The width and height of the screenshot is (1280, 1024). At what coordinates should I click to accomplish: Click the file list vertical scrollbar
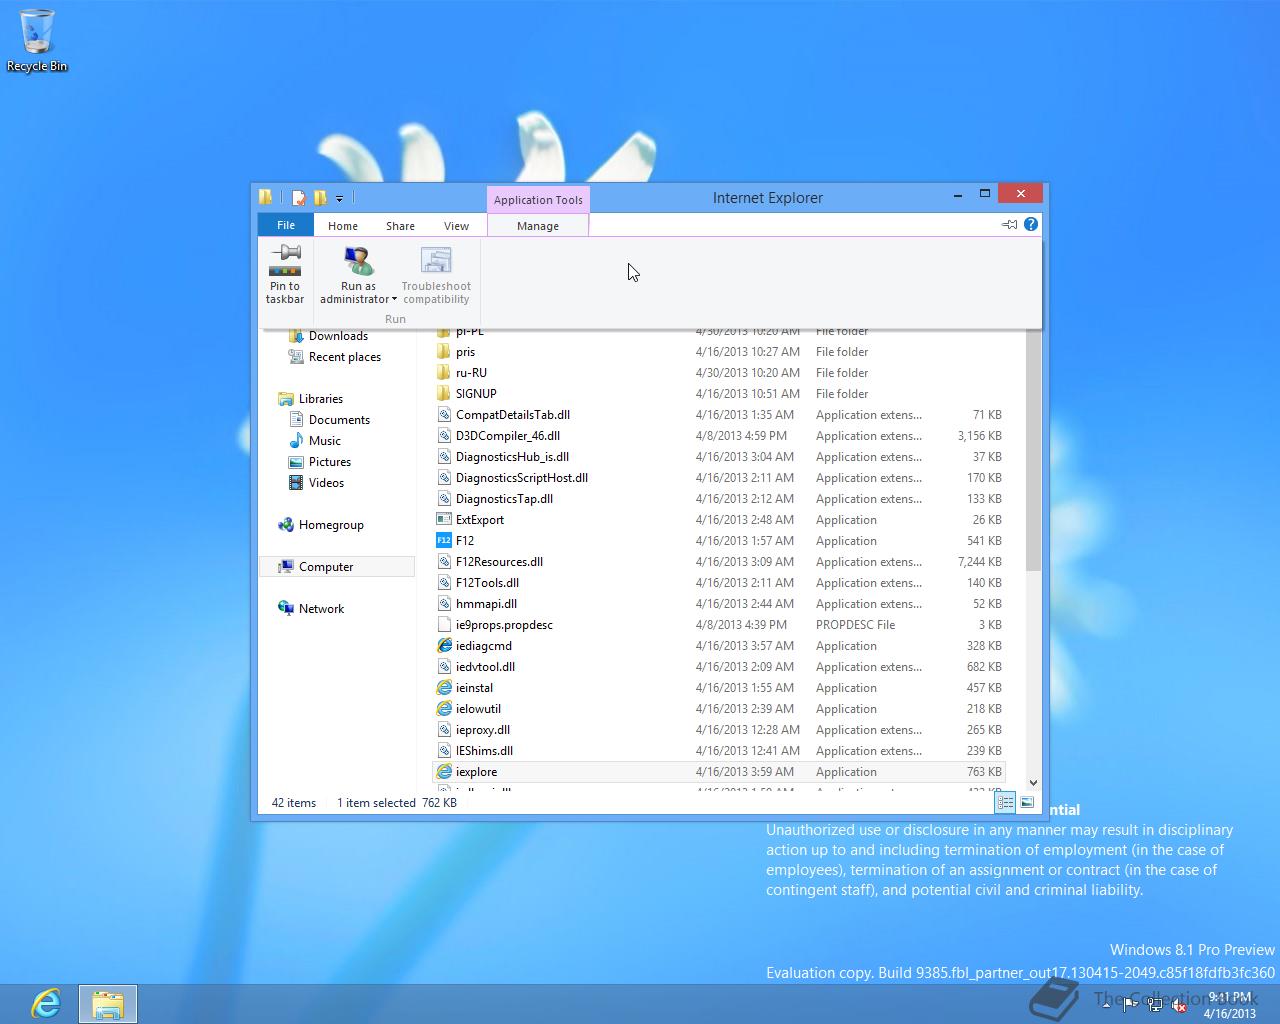pyautogui.click(x=1033, y=450)
